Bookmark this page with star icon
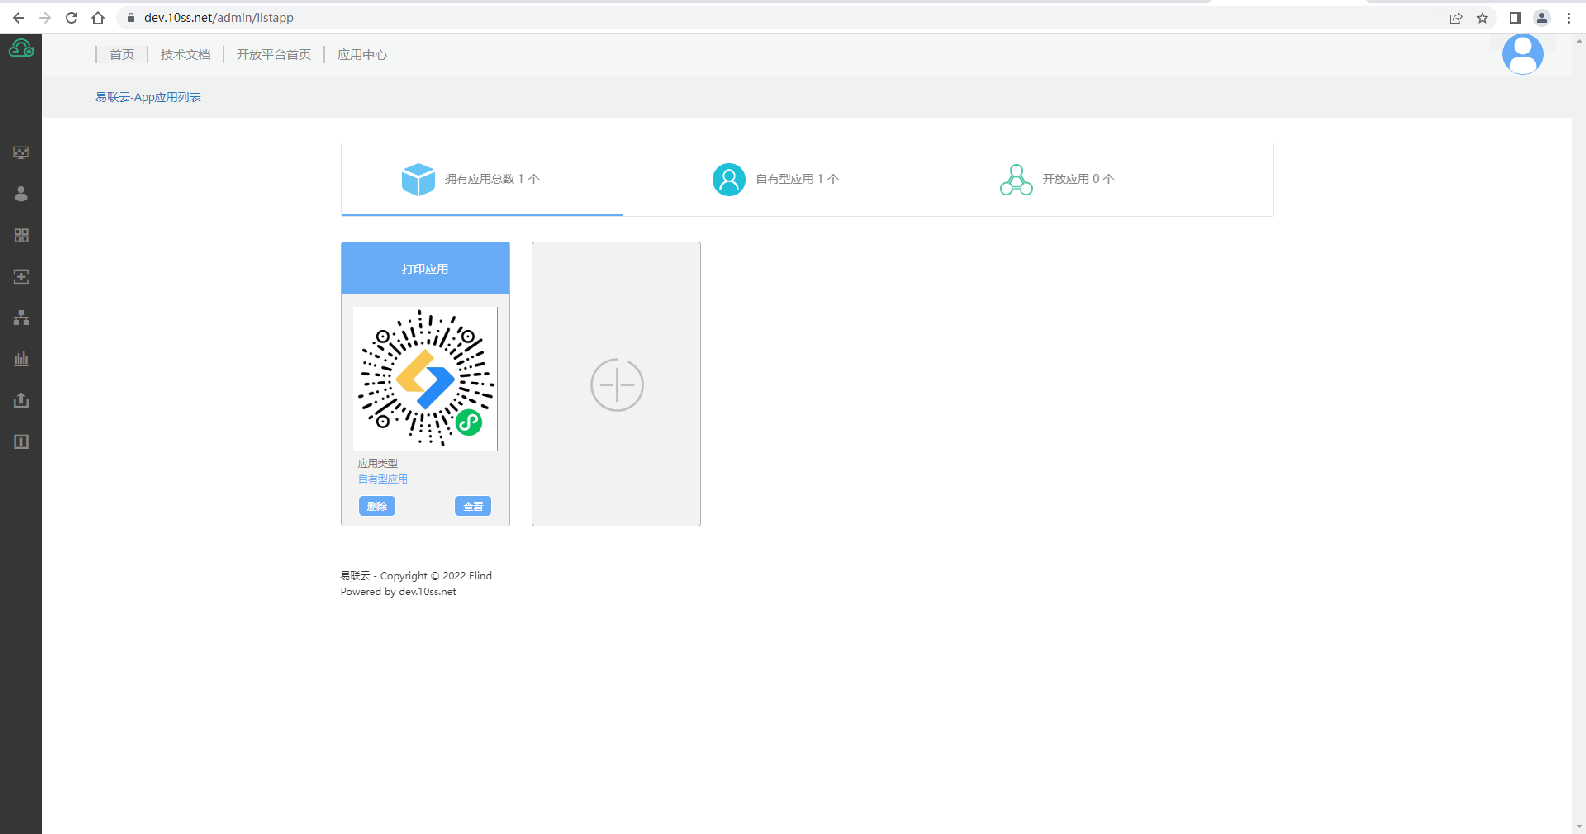 1482,18
